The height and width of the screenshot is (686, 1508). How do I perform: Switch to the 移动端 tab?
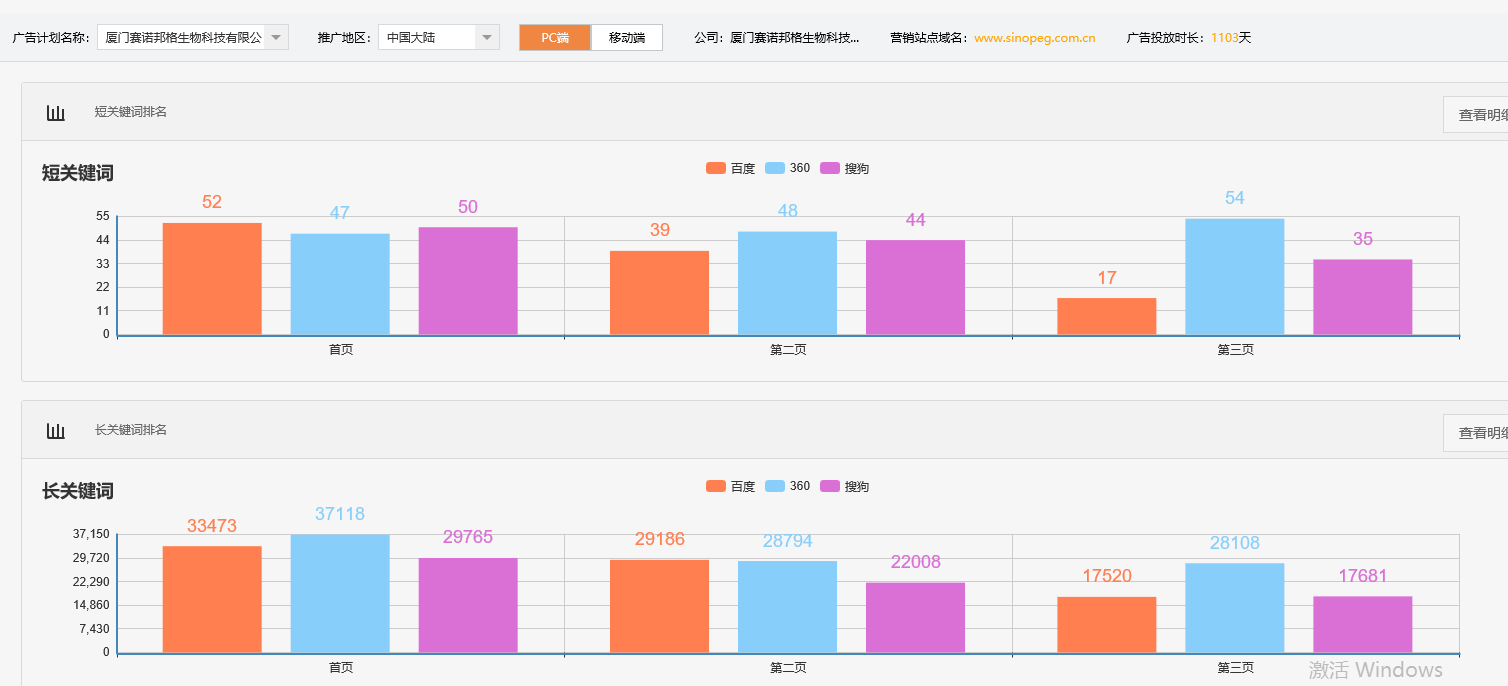[x=627, y=38]
